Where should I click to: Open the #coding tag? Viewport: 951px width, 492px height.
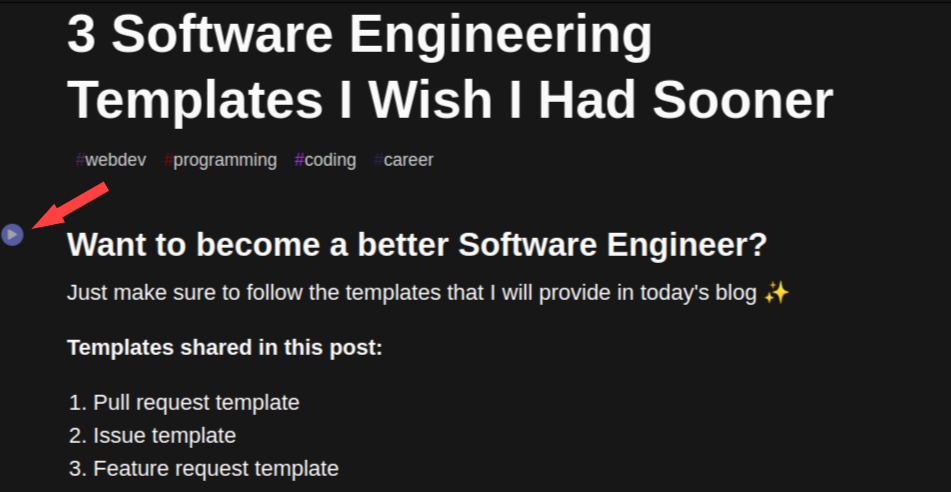[325, 160]
